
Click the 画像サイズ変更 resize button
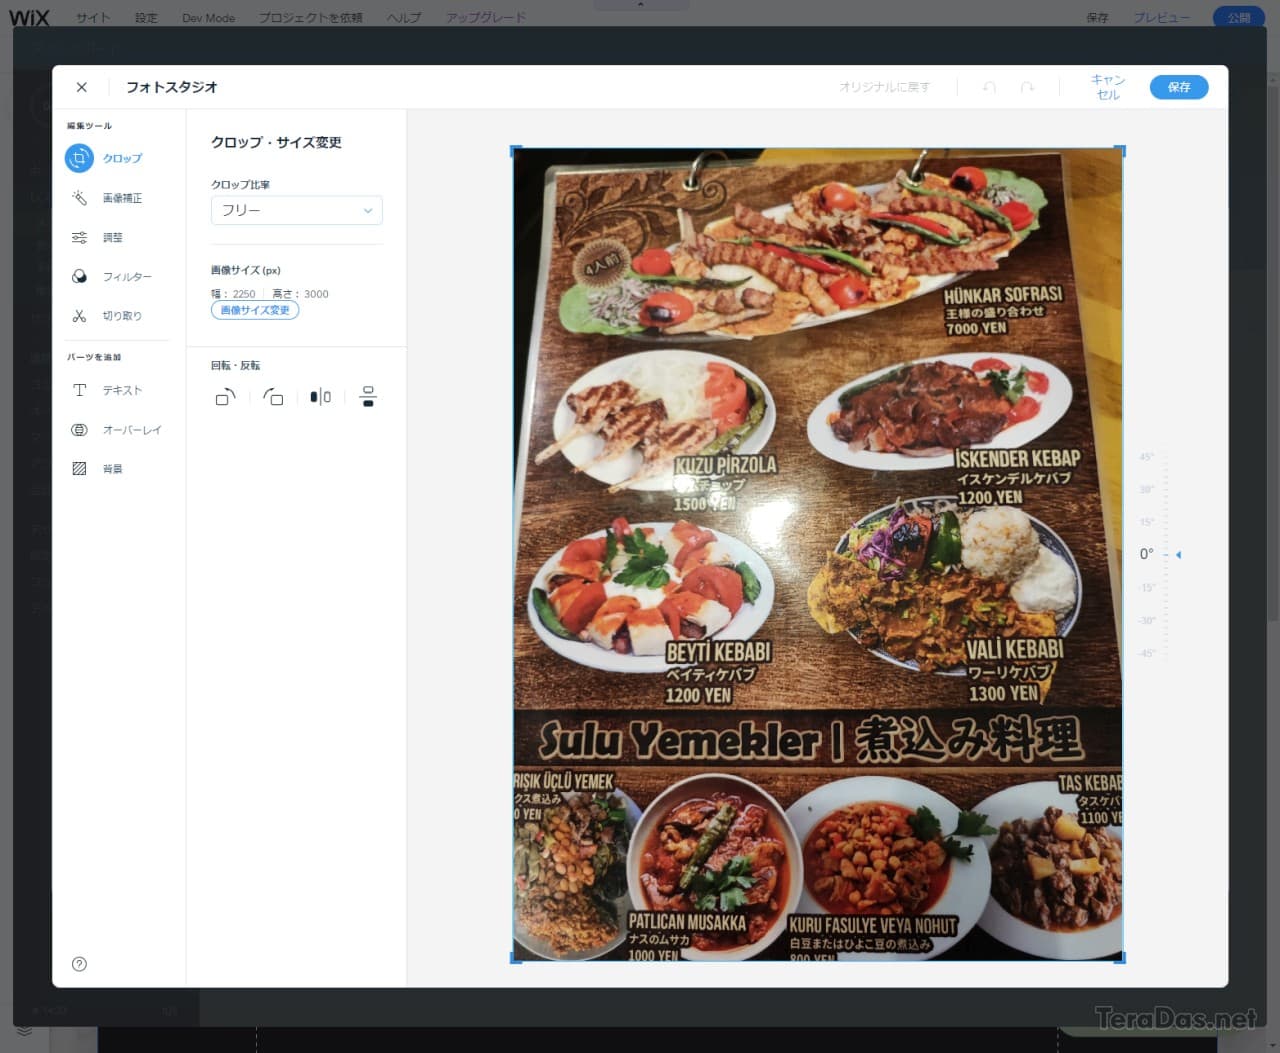tap(255, 310)
